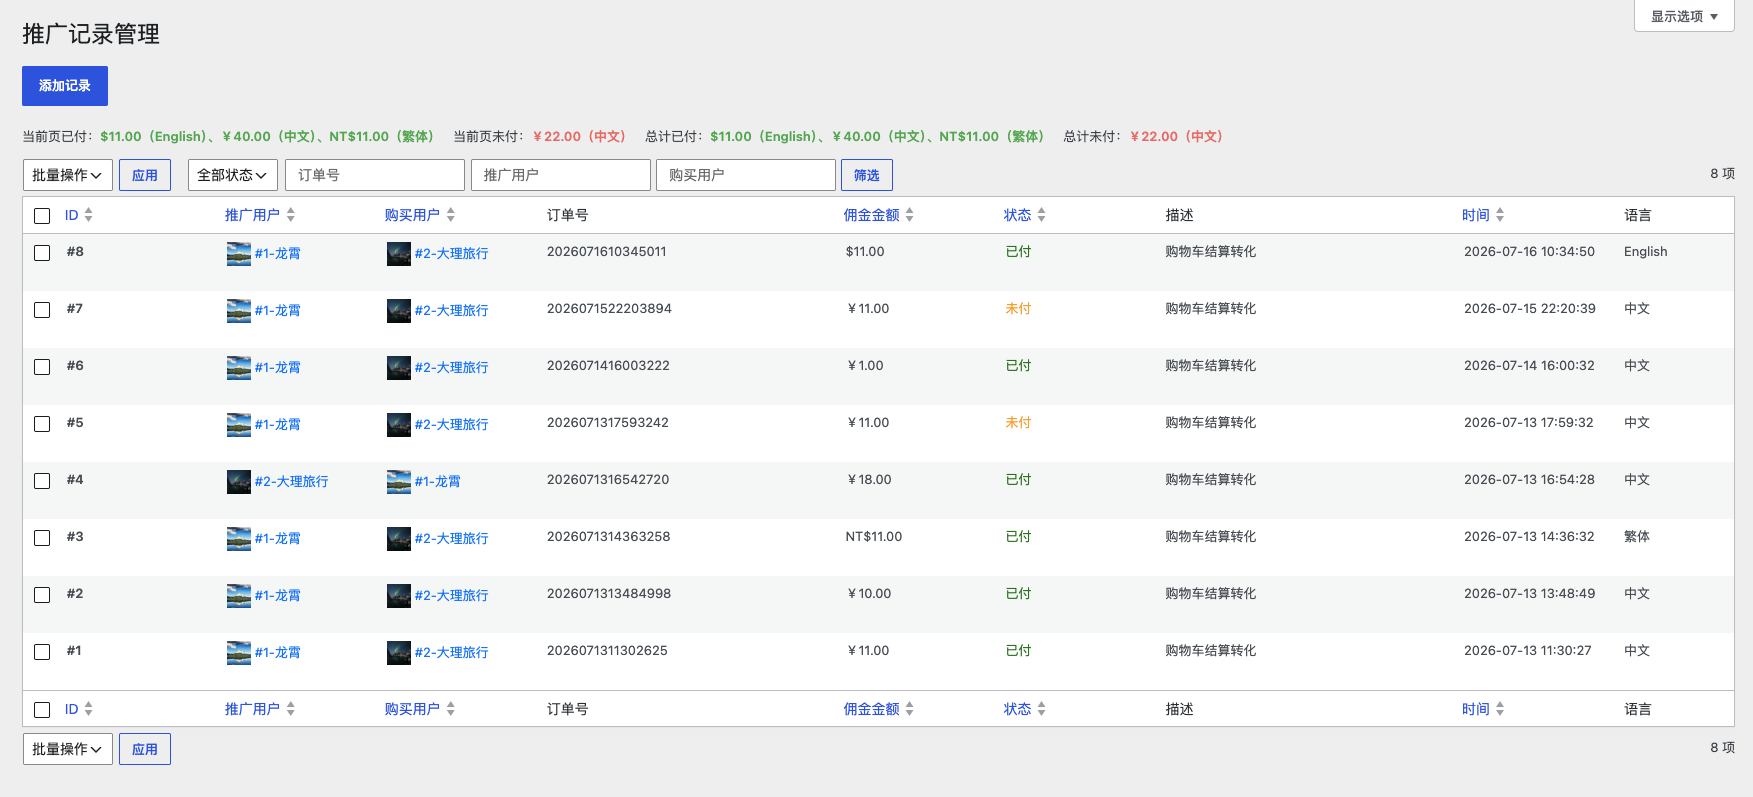Check the box for record #8

coord(42,253)
